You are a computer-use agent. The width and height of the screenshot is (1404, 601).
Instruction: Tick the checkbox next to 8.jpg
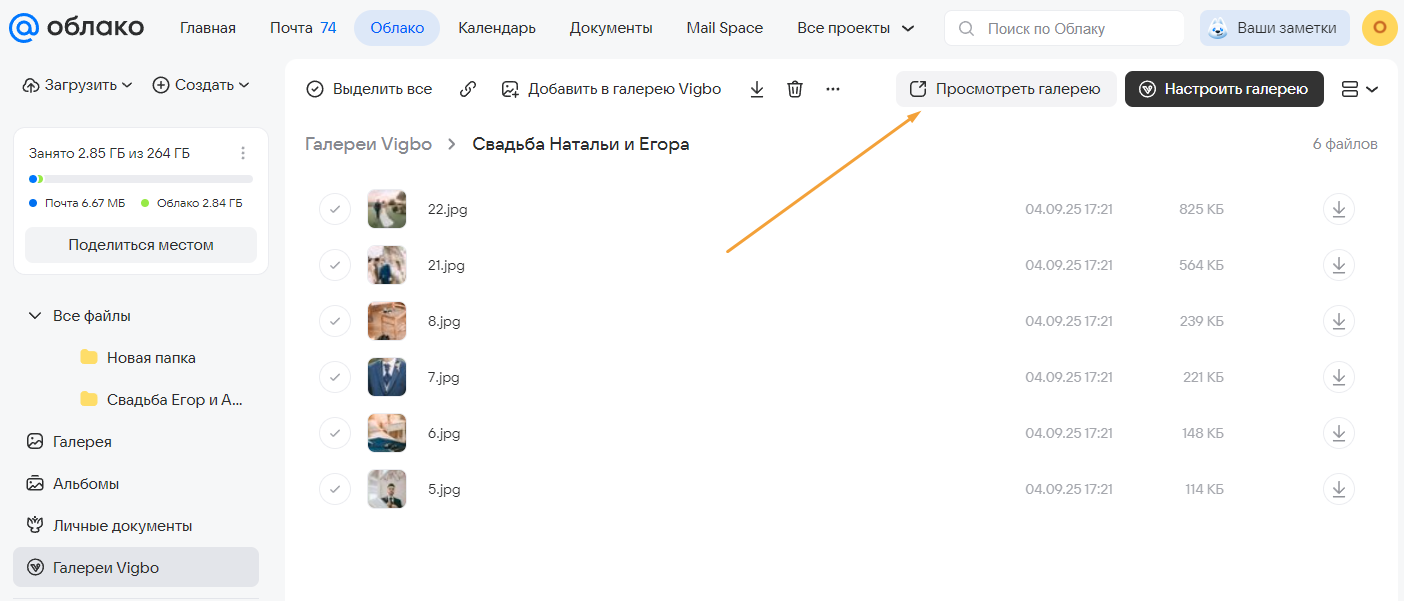coord(335,322)
